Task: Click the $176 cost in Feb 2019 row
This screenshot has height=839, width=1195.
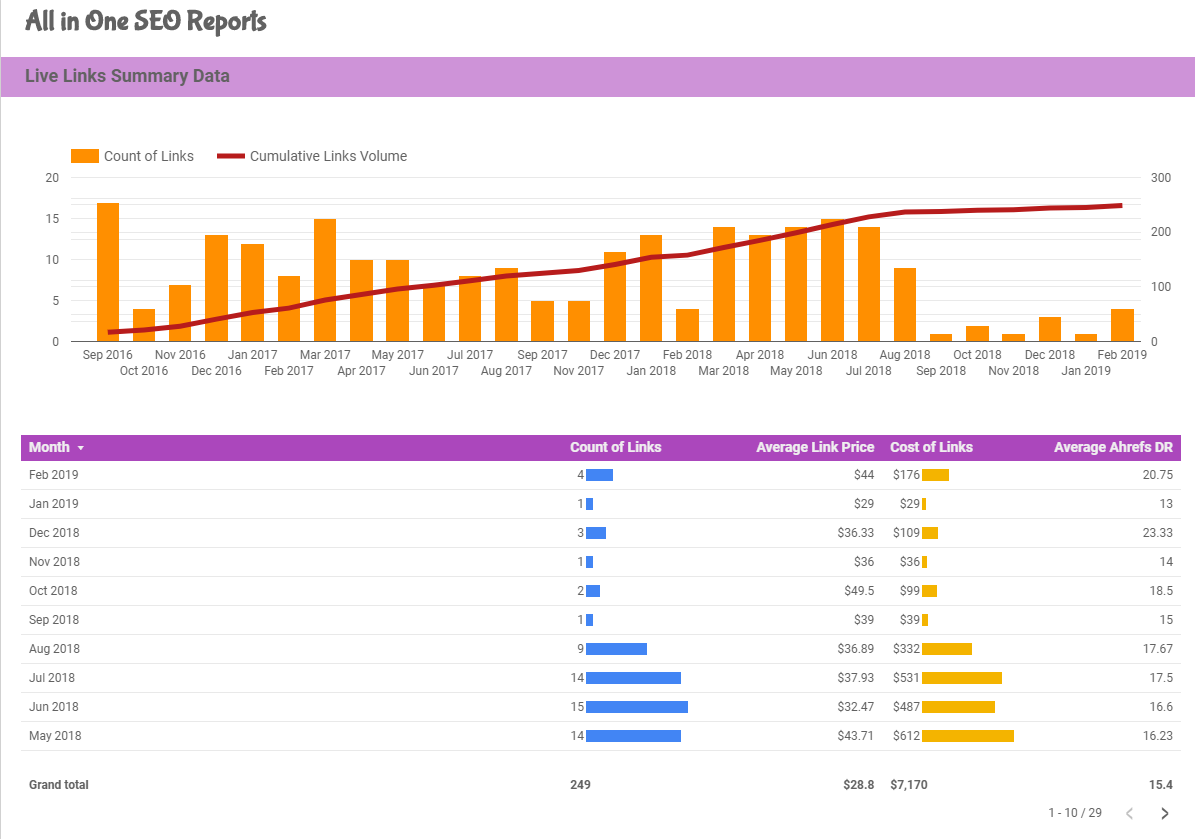Action: [x=906, y=475]
